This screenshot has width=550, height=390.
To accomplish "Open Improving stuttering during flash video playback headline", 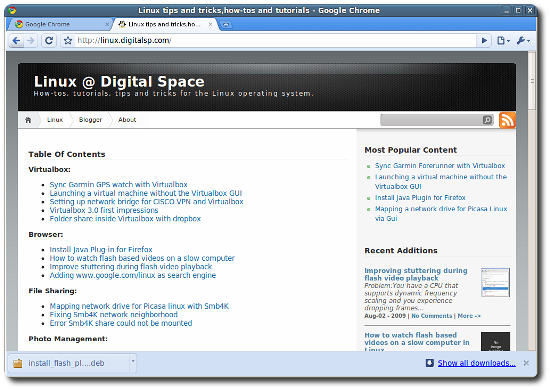I will pyautogui.click(x=416, y=274).
